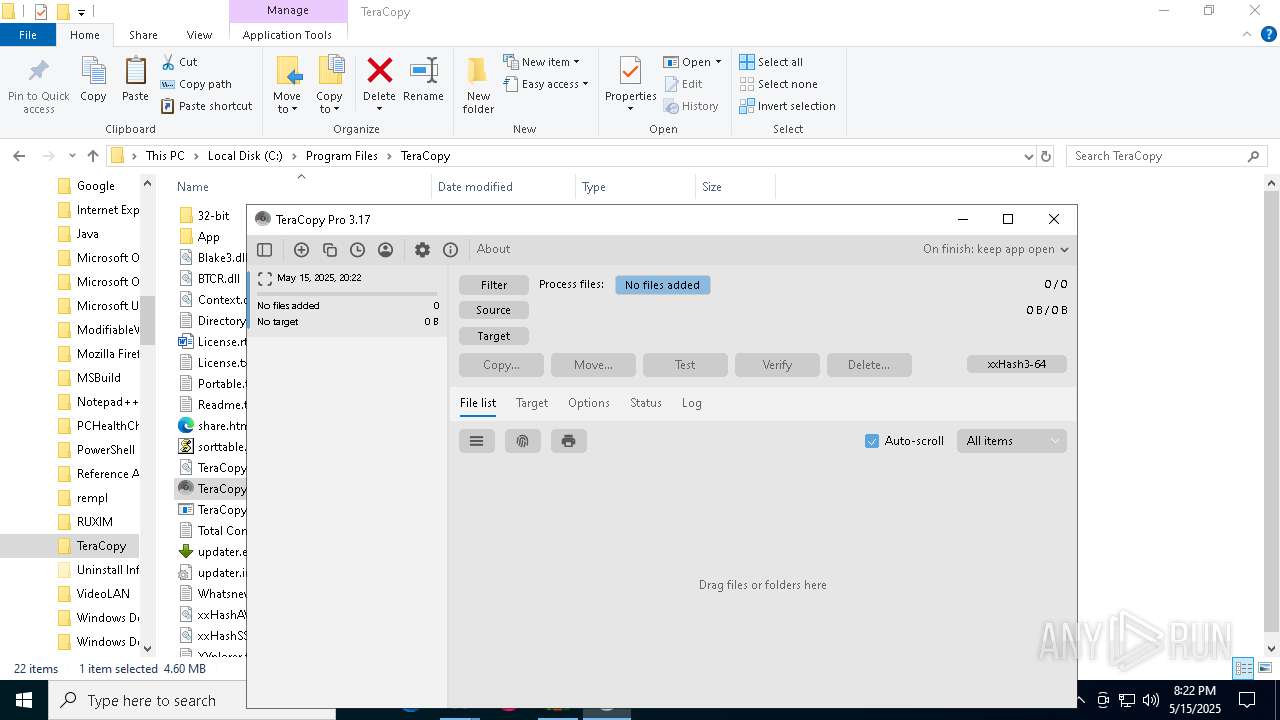Expand the Delete dropdown arrow in ribbon
1280x720 pixels.
point(379,109)
